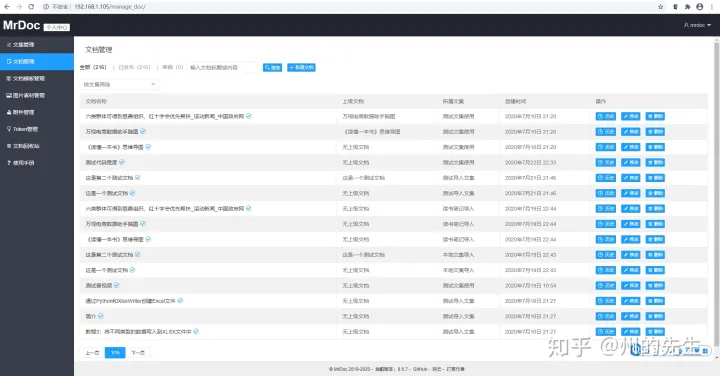Image resolution: width=720 pixels, height=376 pixels.
Task: Delete the 简介 document
Action: point(655,316)
